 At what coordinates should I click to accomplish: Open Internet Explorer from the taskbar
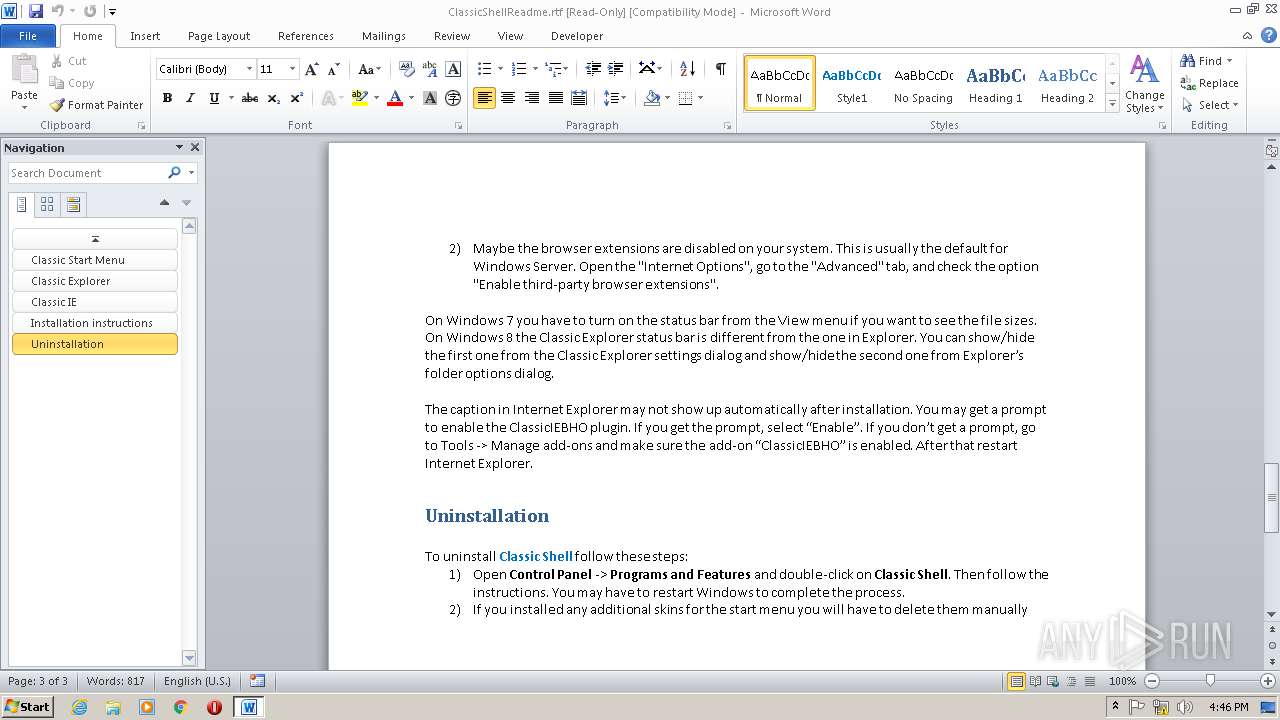(x=79, y=707)
